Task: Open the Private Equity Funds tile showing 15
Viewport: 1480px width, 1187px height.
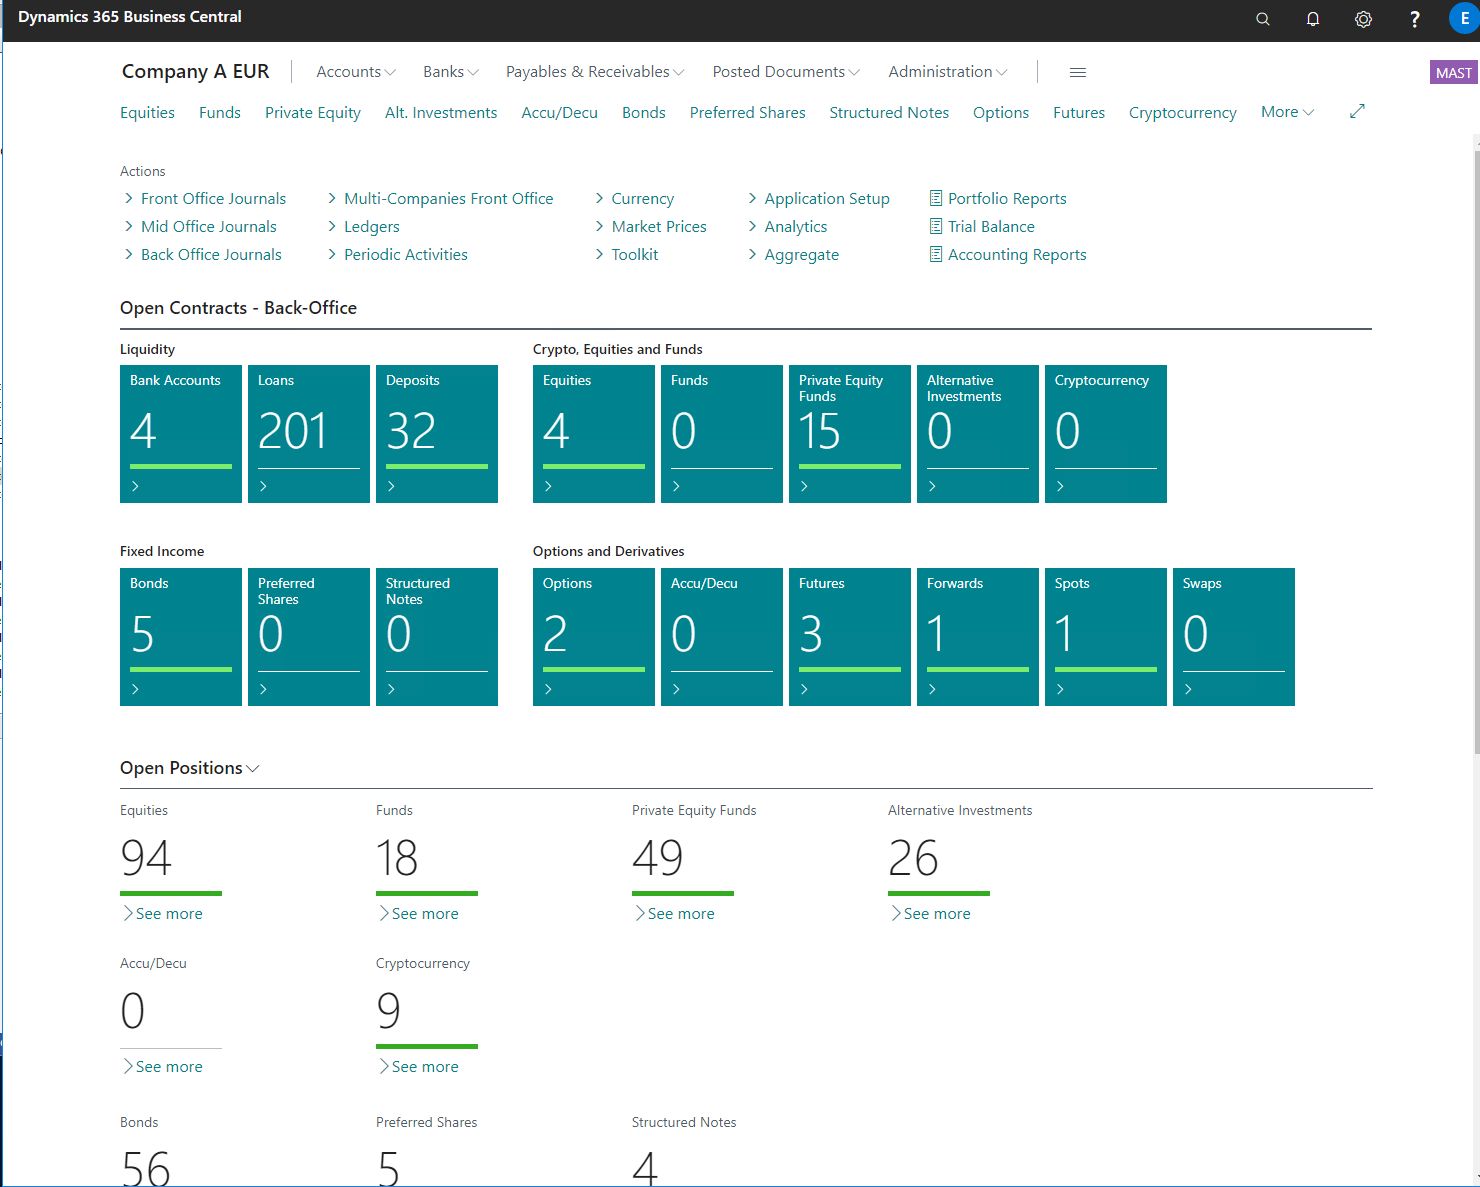Action: click(x=850, y=434)
